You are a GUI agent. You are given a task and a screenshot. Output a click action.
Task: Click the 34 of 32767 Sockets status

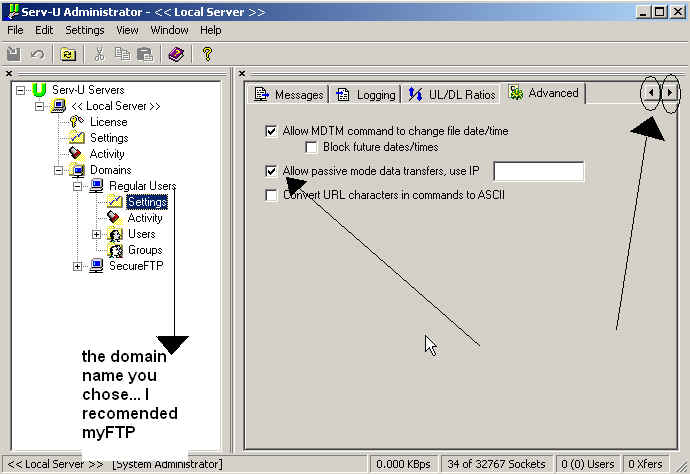coord(496,464)
